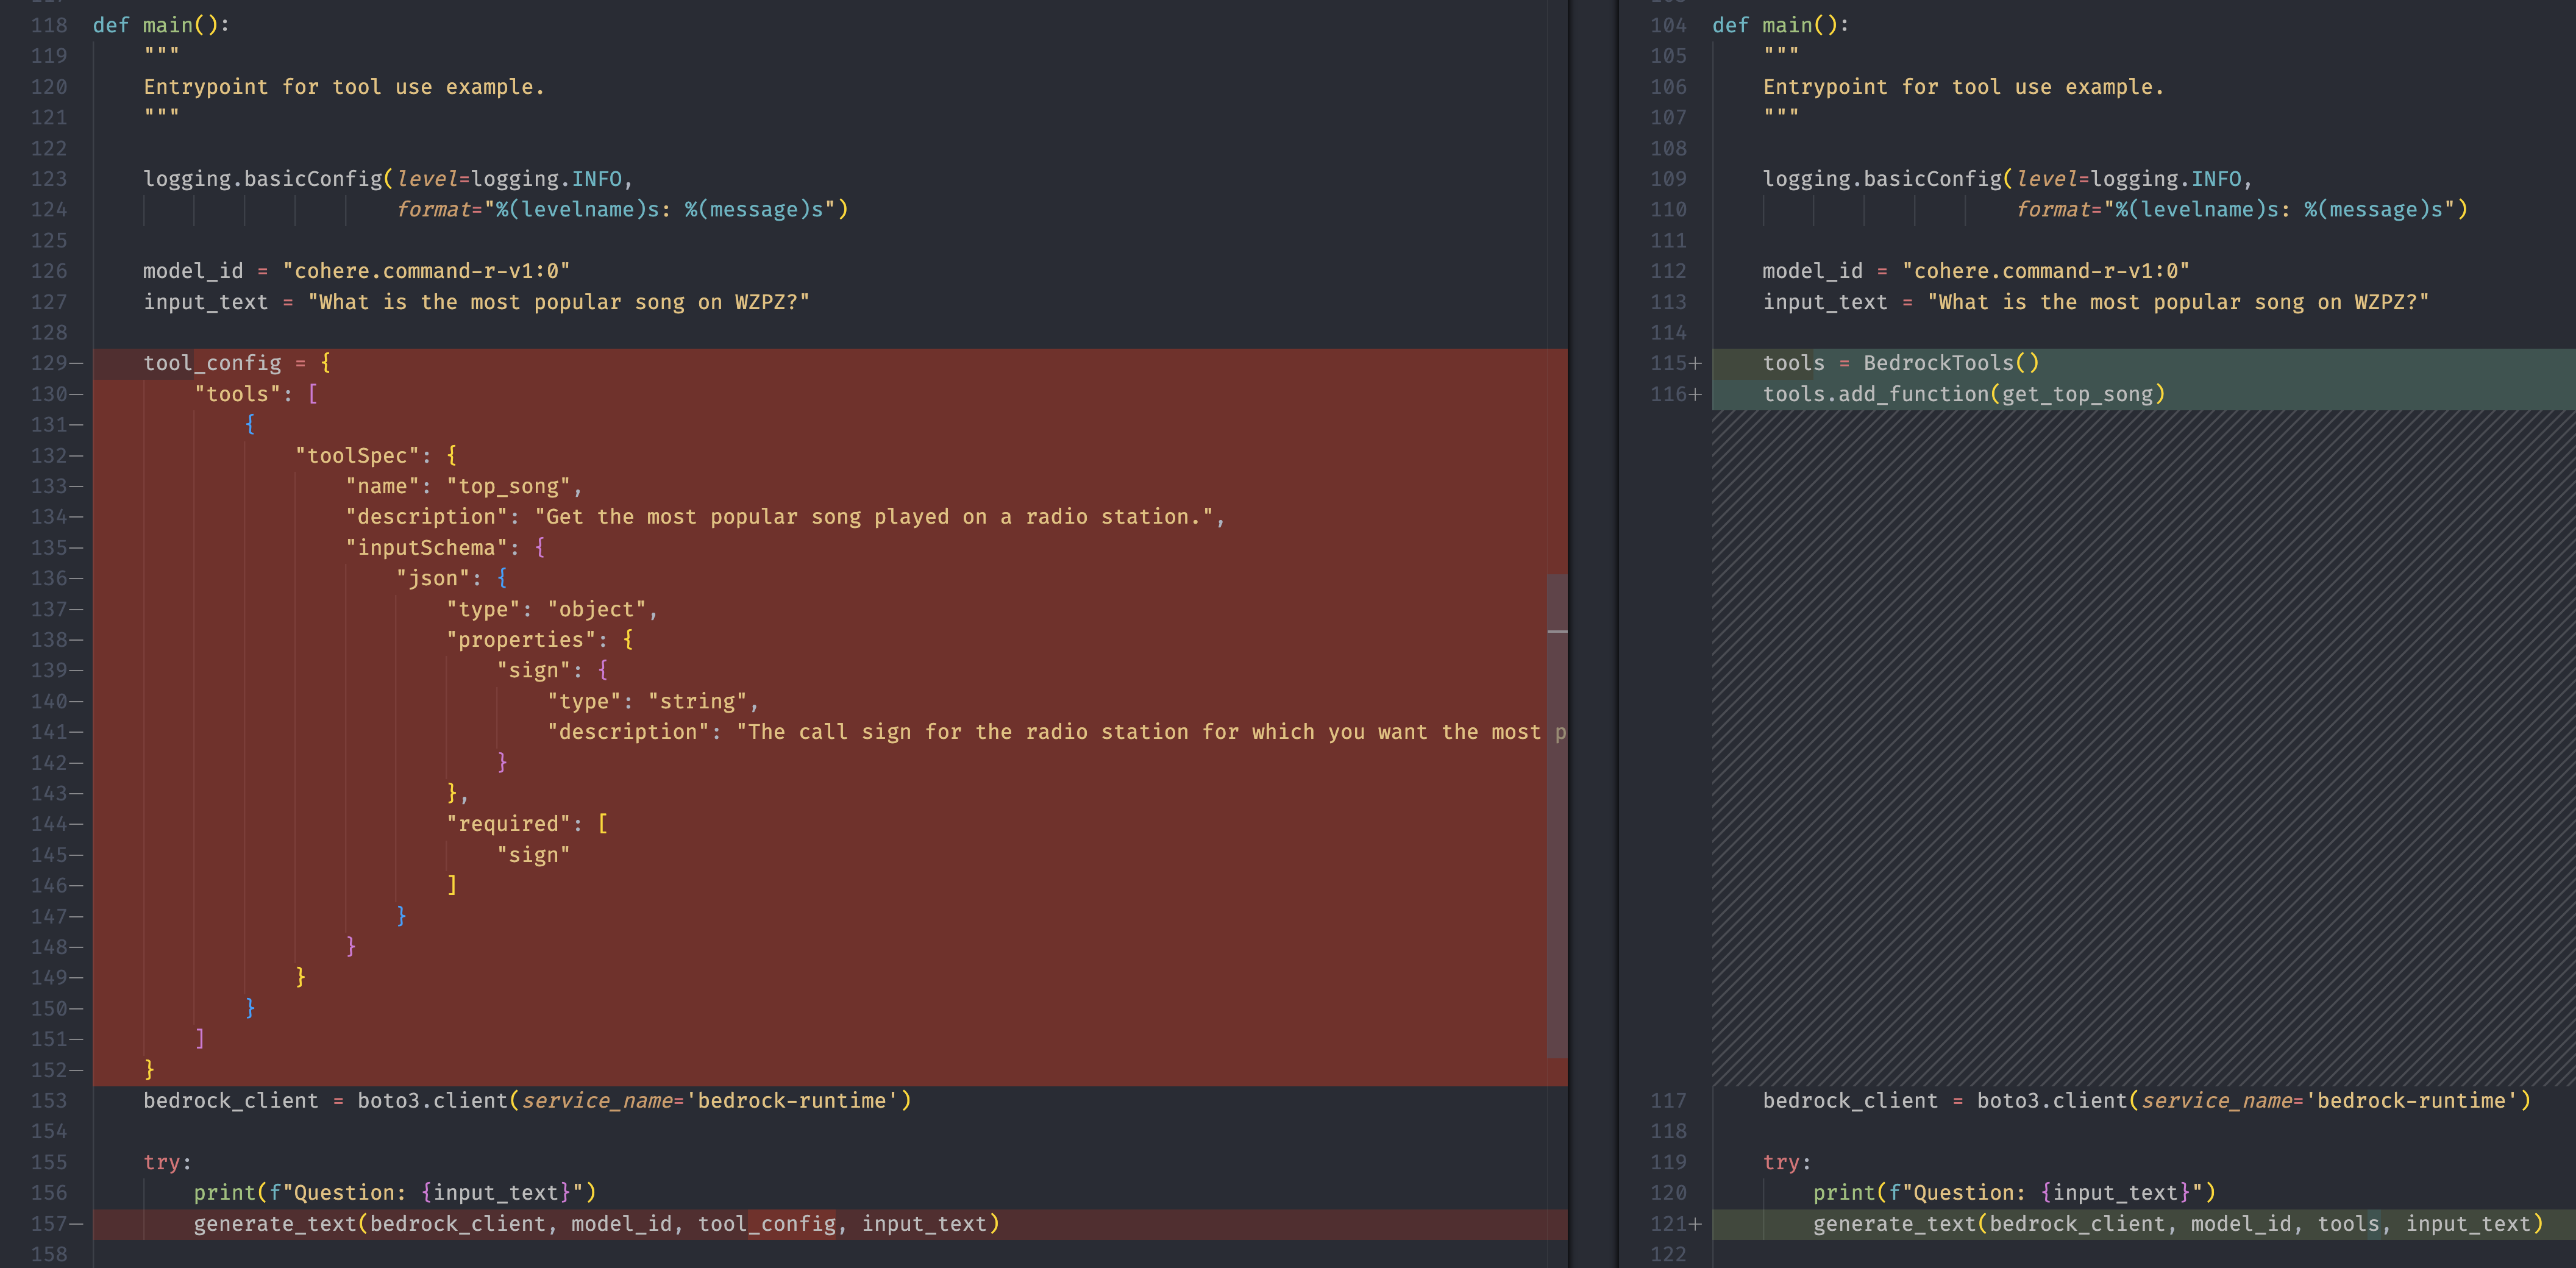
Task: Click the opening '{' on line 131
Action: point(250,425)
